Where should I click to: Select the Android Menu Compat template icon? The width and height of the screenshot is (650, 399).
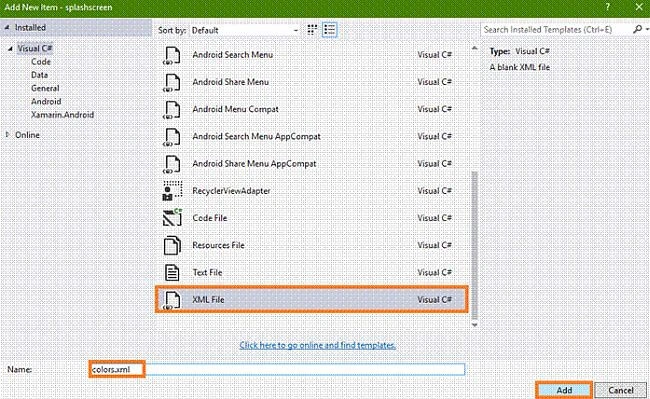click(172, 110)
